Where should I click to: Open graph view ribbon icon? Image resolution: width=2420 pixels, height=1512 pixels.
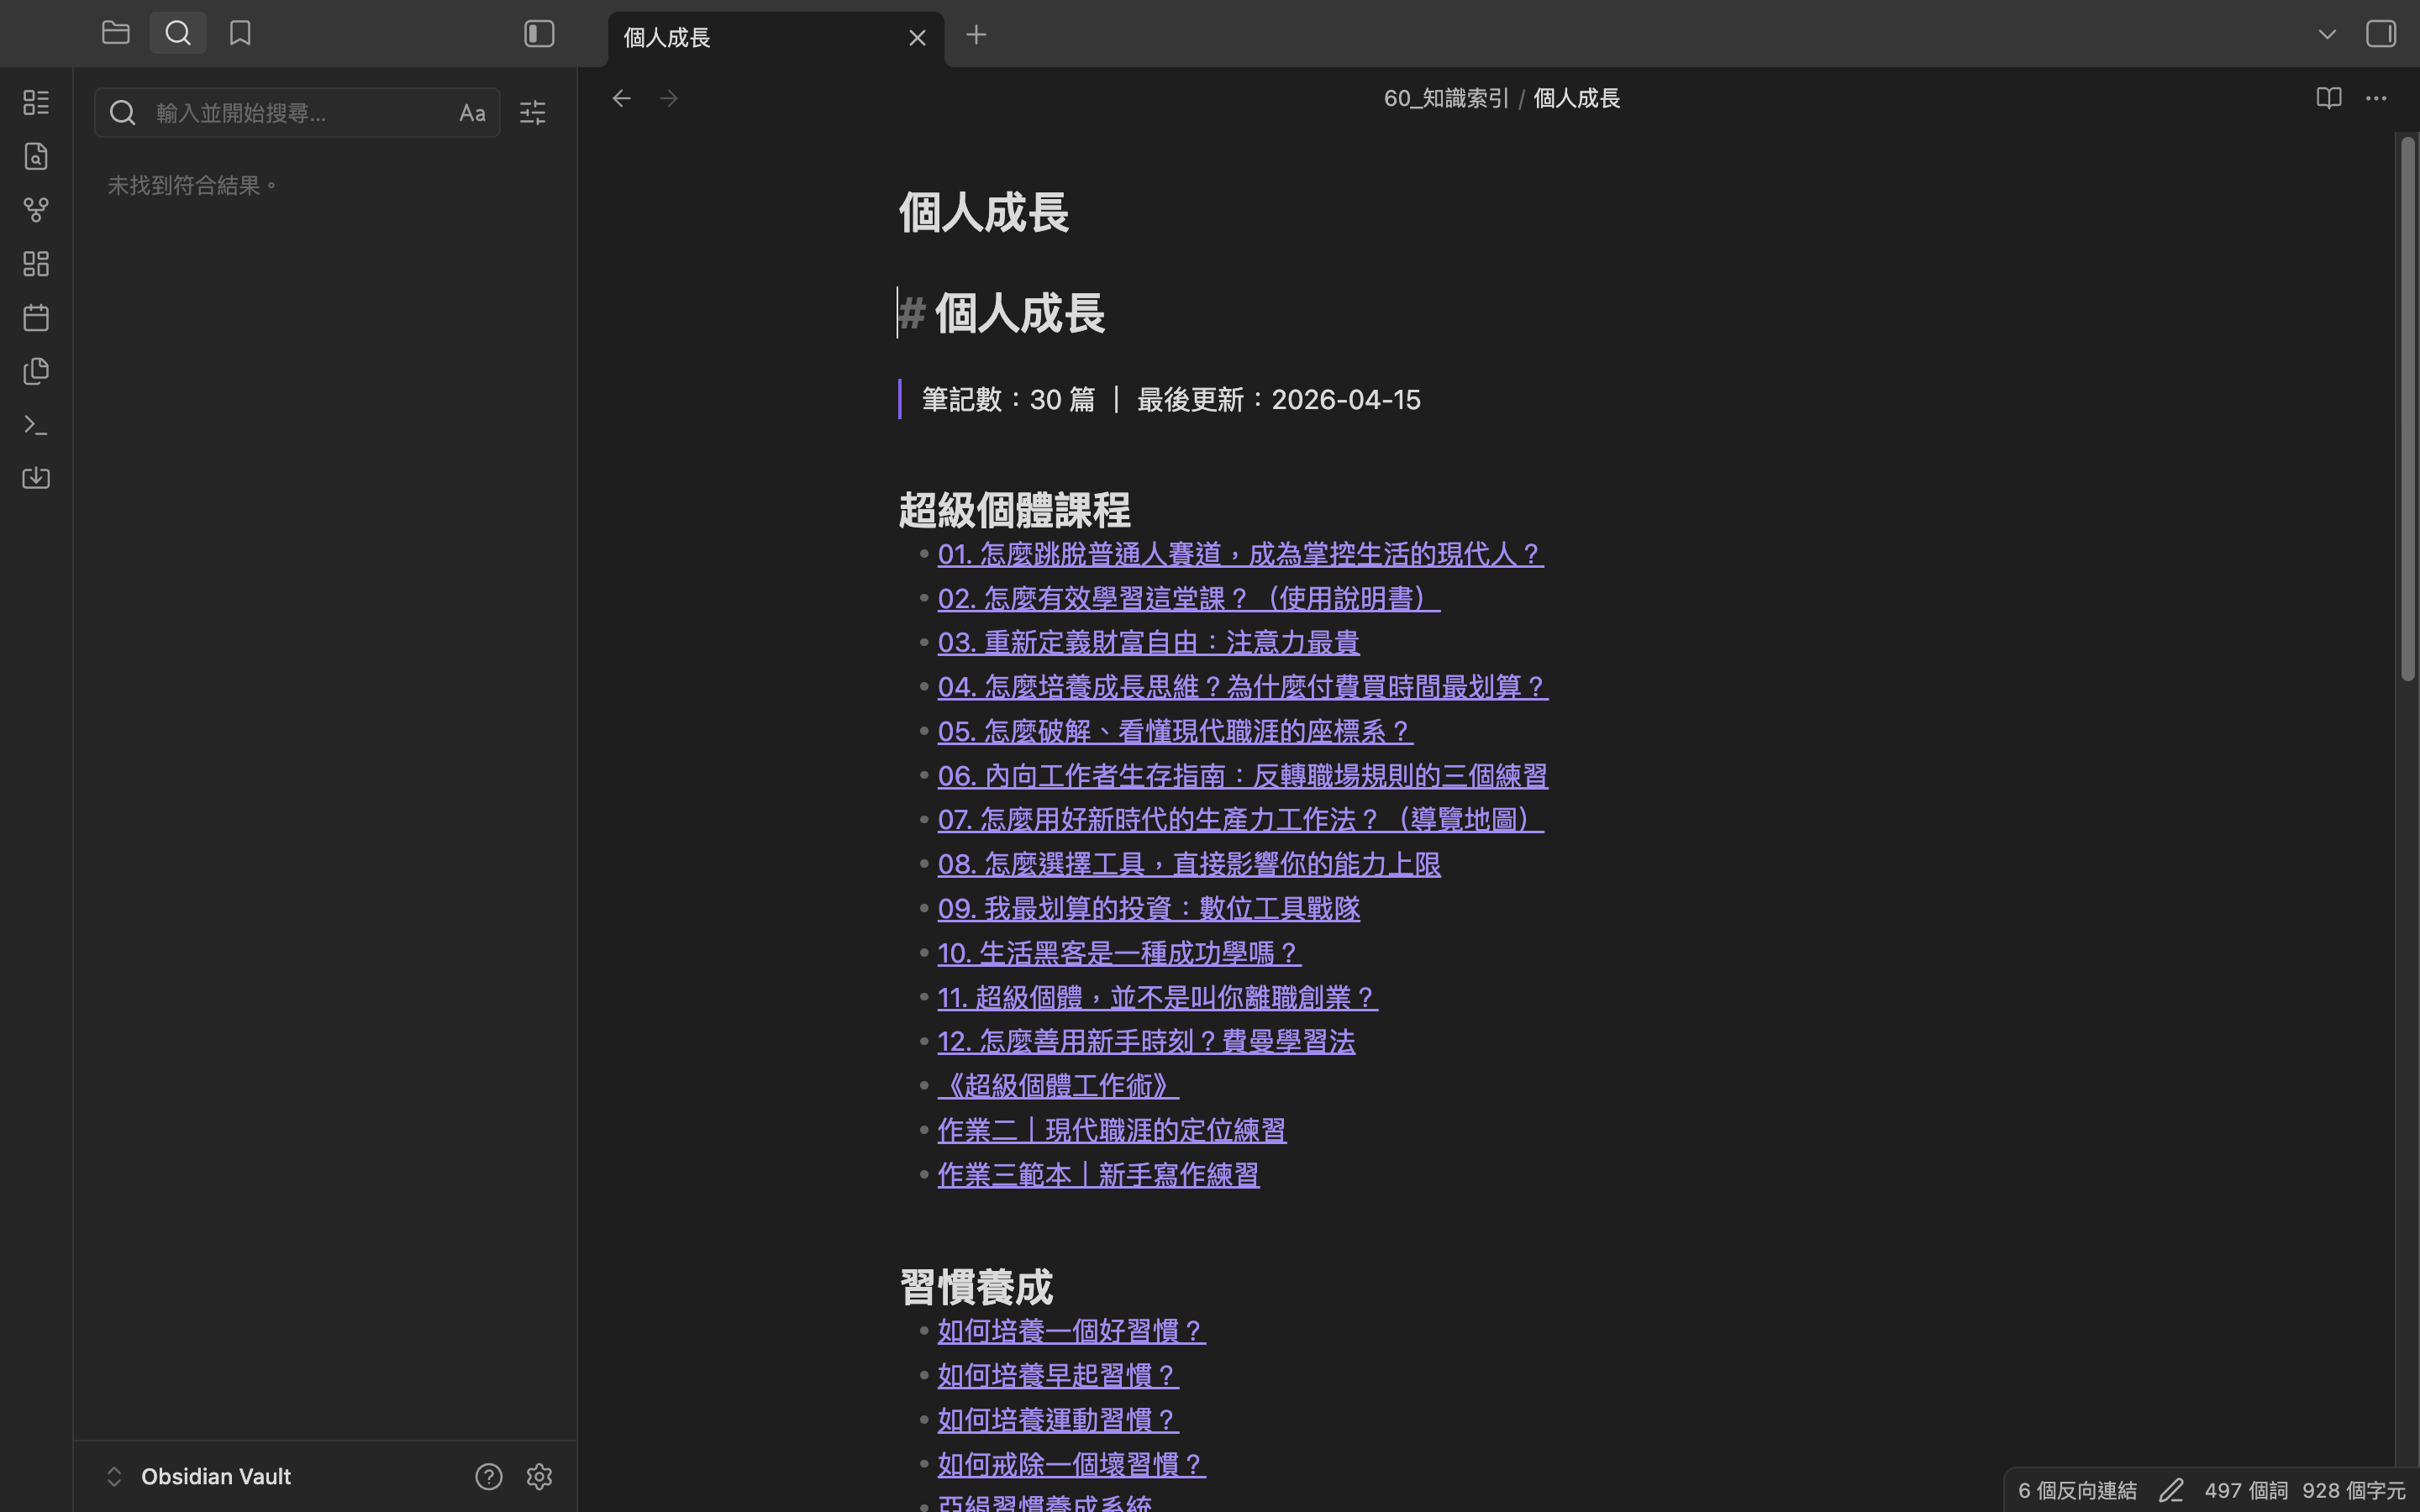(36, 210)
